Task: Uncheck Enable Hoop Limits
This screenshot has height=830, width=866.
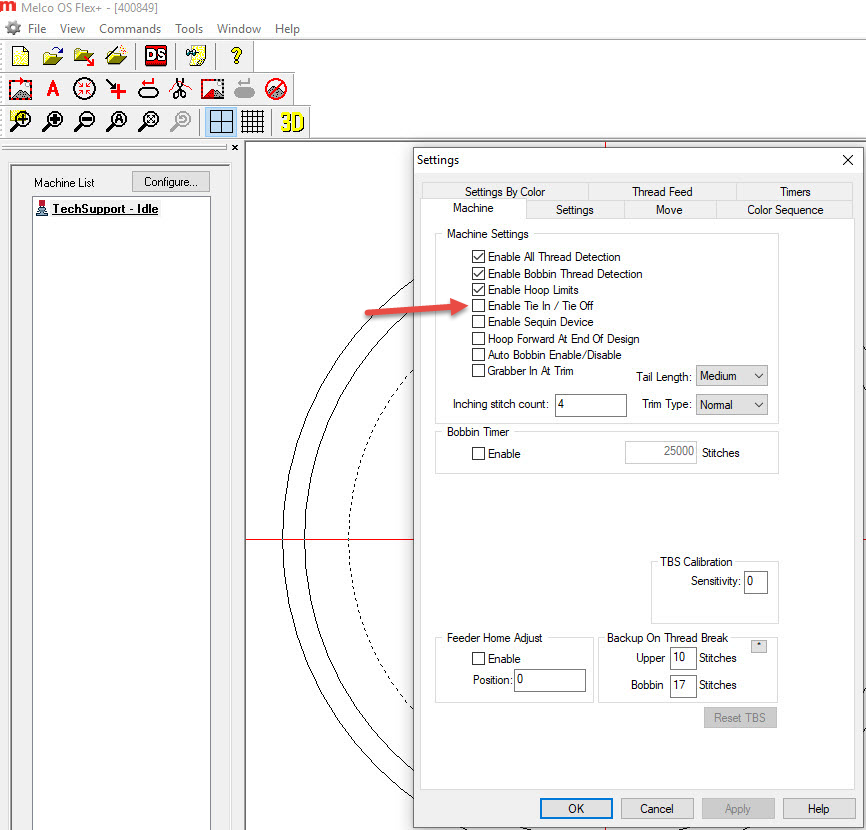Action: pyautogui.click(x=479, y=290)
